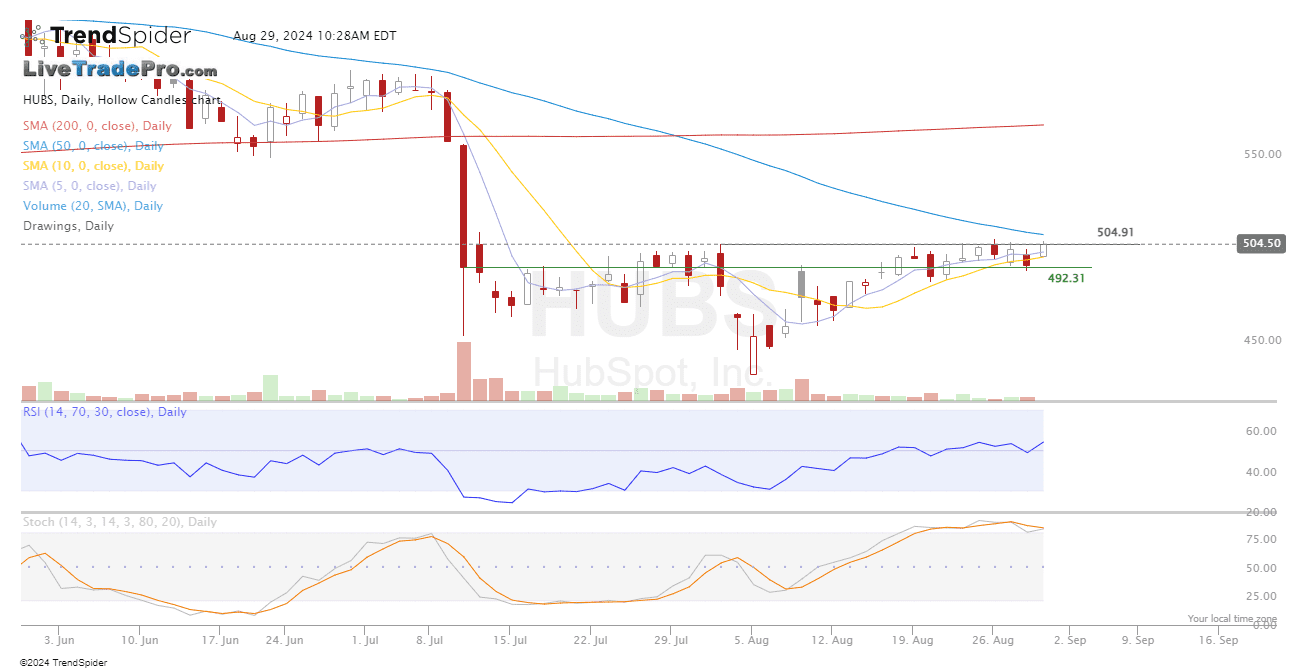Click the Aug 29, 2024 10:28AM EDT timestamp

click(x=314, y=36)
